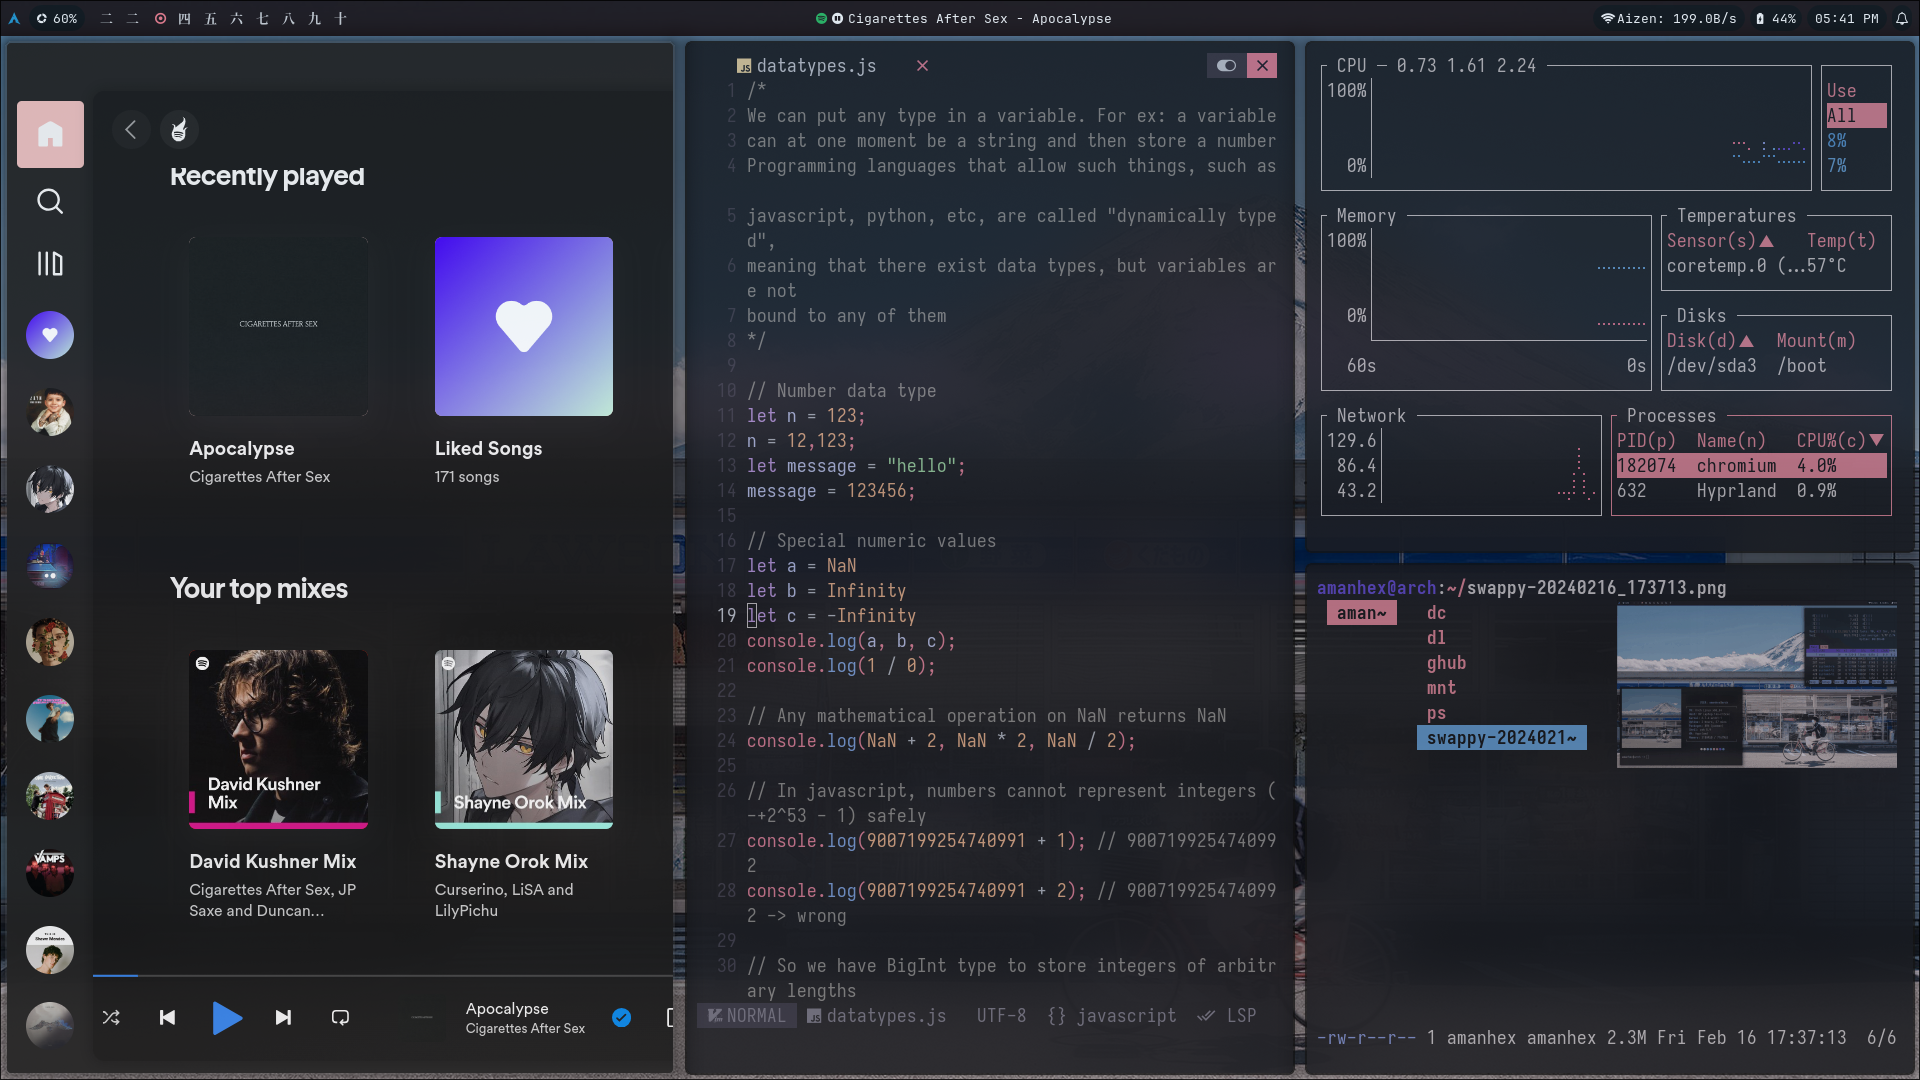Open Search from the sidebar
This screenshot has width=1920, height=1080.
(49, 201)
